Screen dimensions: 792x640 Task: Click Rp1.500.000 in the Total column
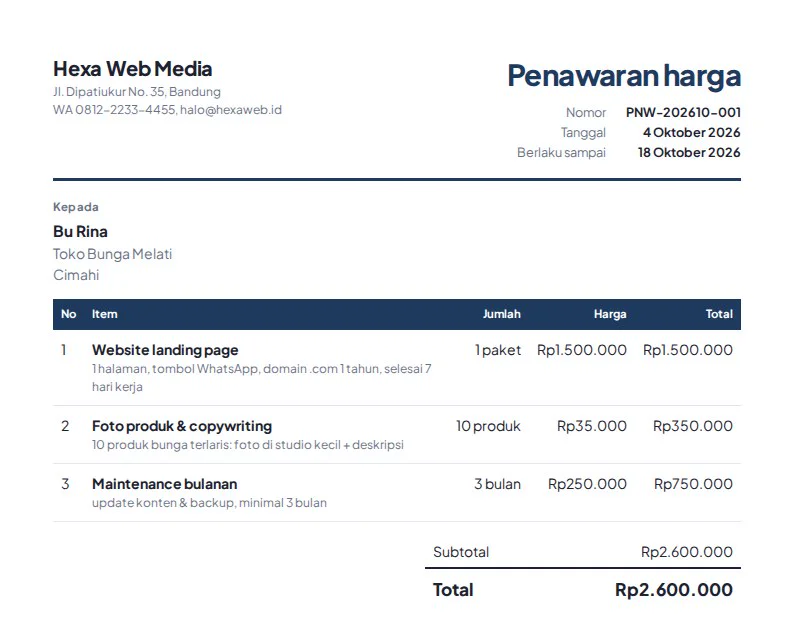click(688, 350)
